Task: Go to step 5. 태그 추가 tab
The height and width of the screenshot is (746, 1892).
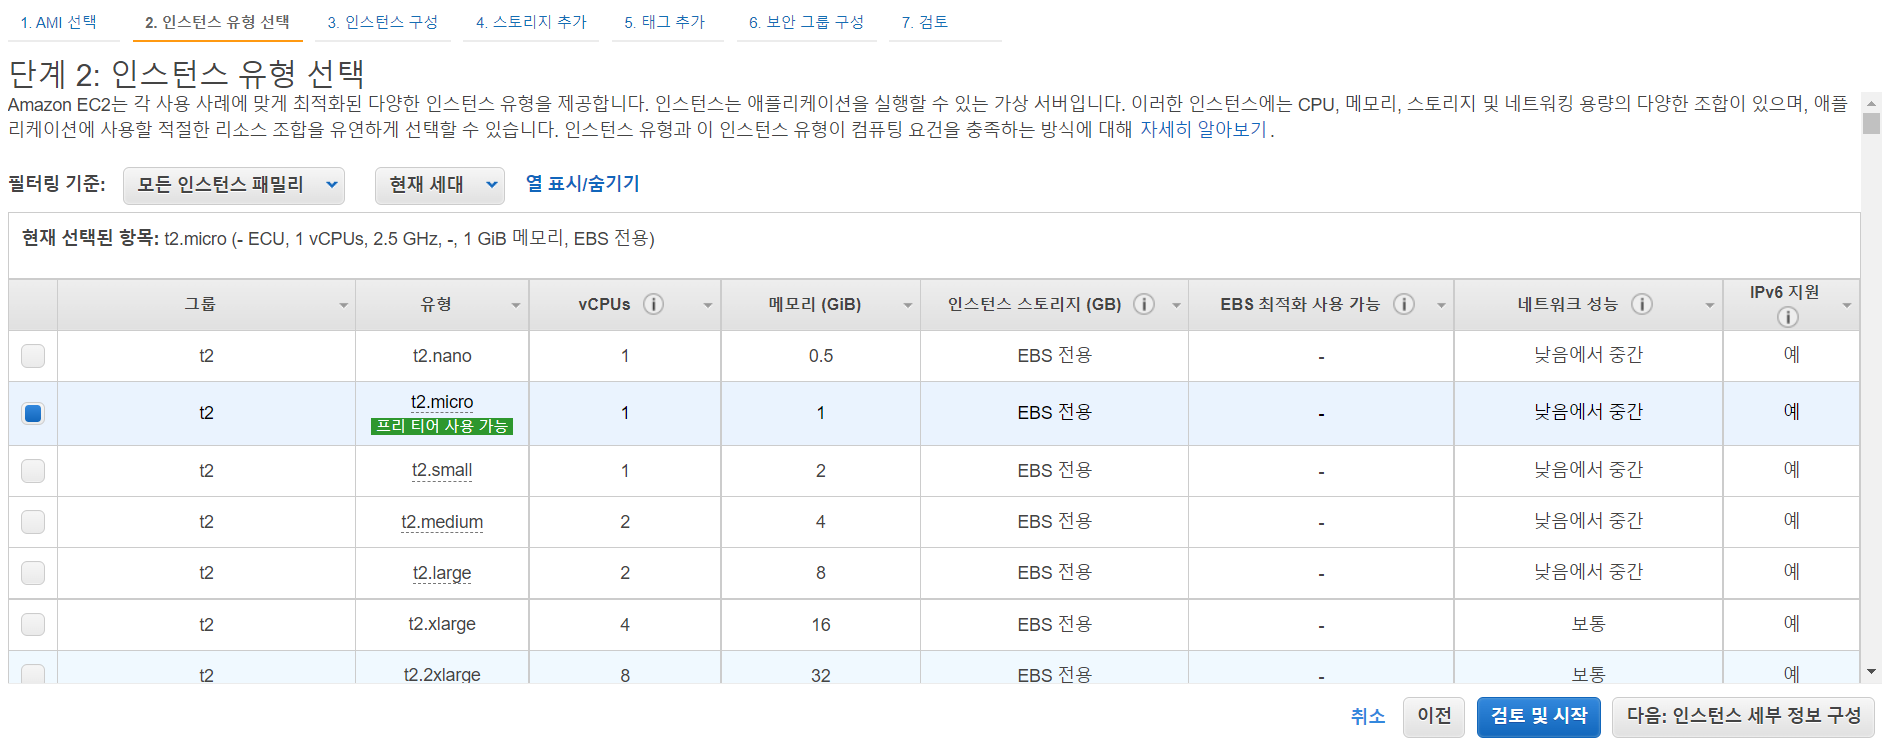Action: pyautogui.click(x=664, y=22)
